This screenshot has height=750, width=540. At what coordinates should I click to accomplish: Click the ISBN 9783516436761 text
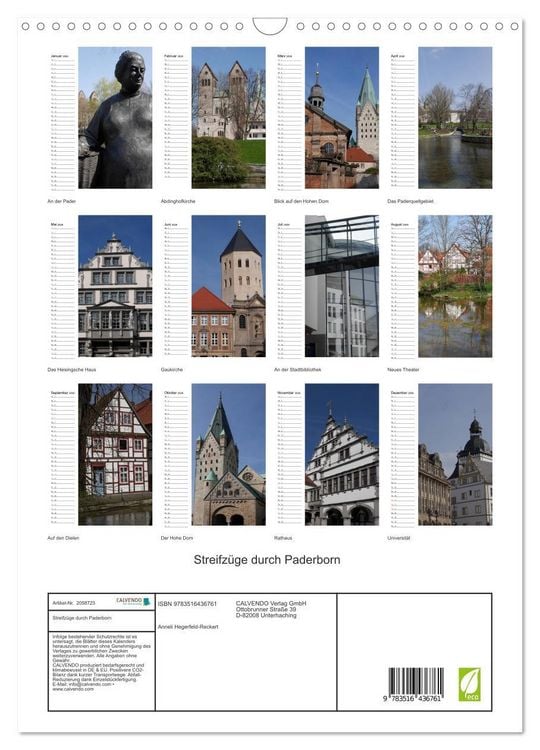point(187,604)
